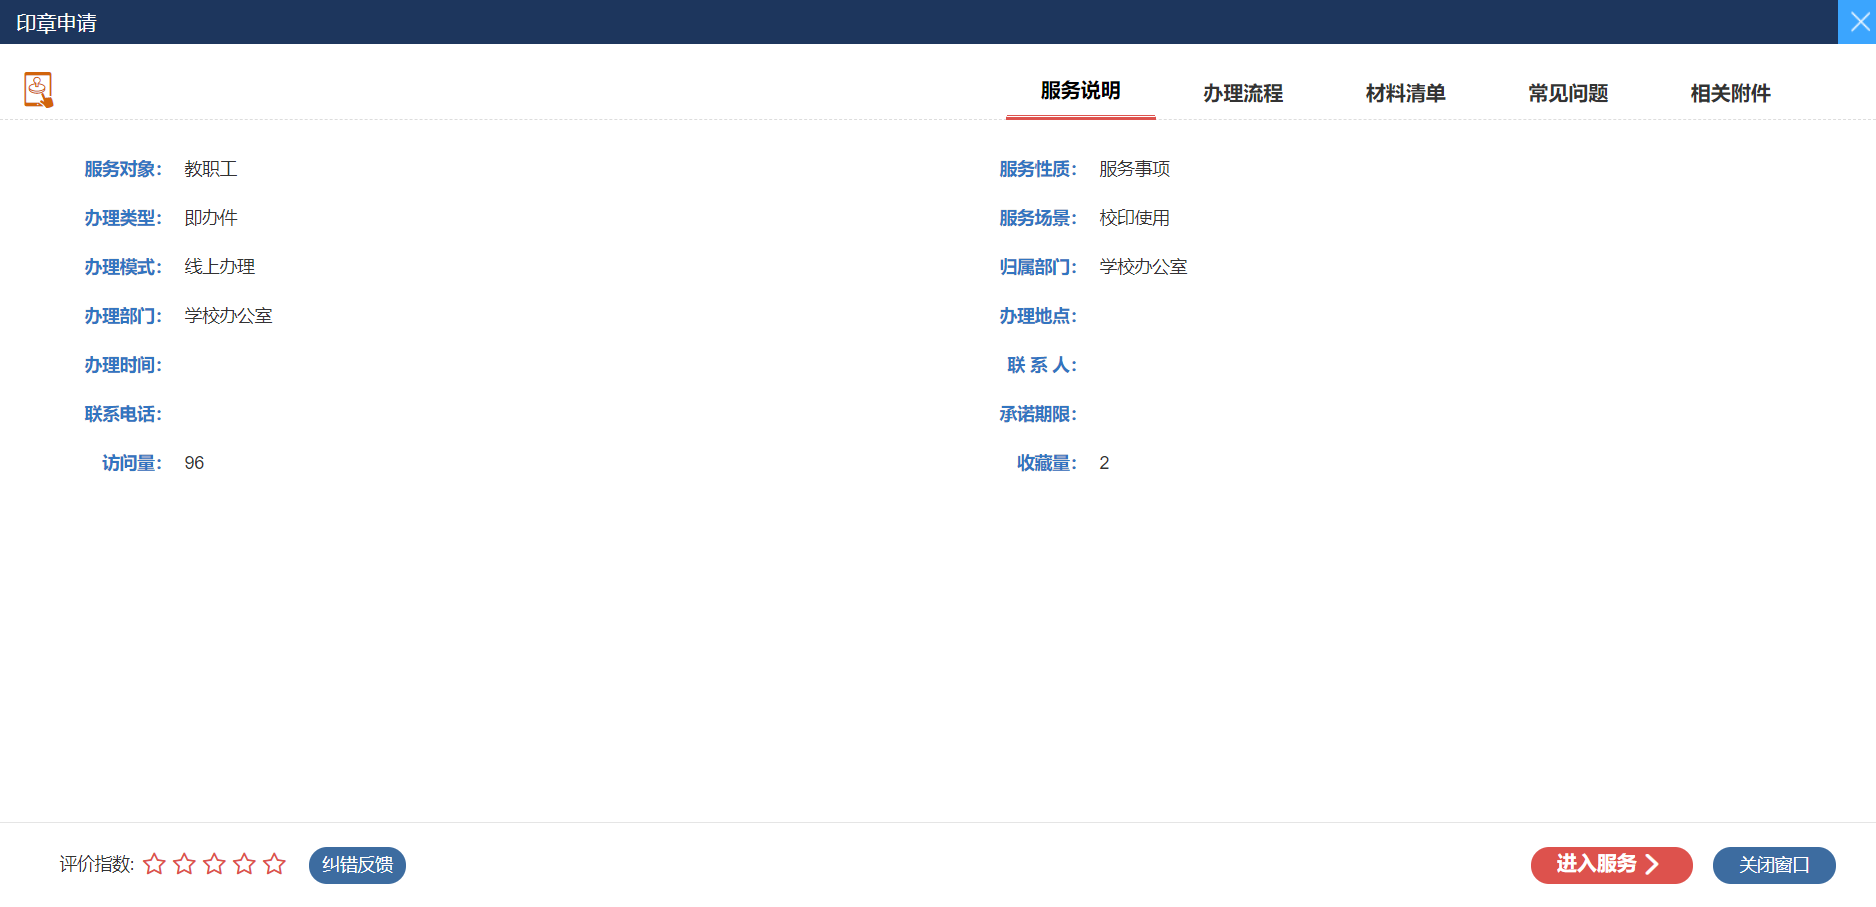Switch to the 服务说明 tab
The width and height of the screenshot is (1876, 907).
tap(1080, 92)
